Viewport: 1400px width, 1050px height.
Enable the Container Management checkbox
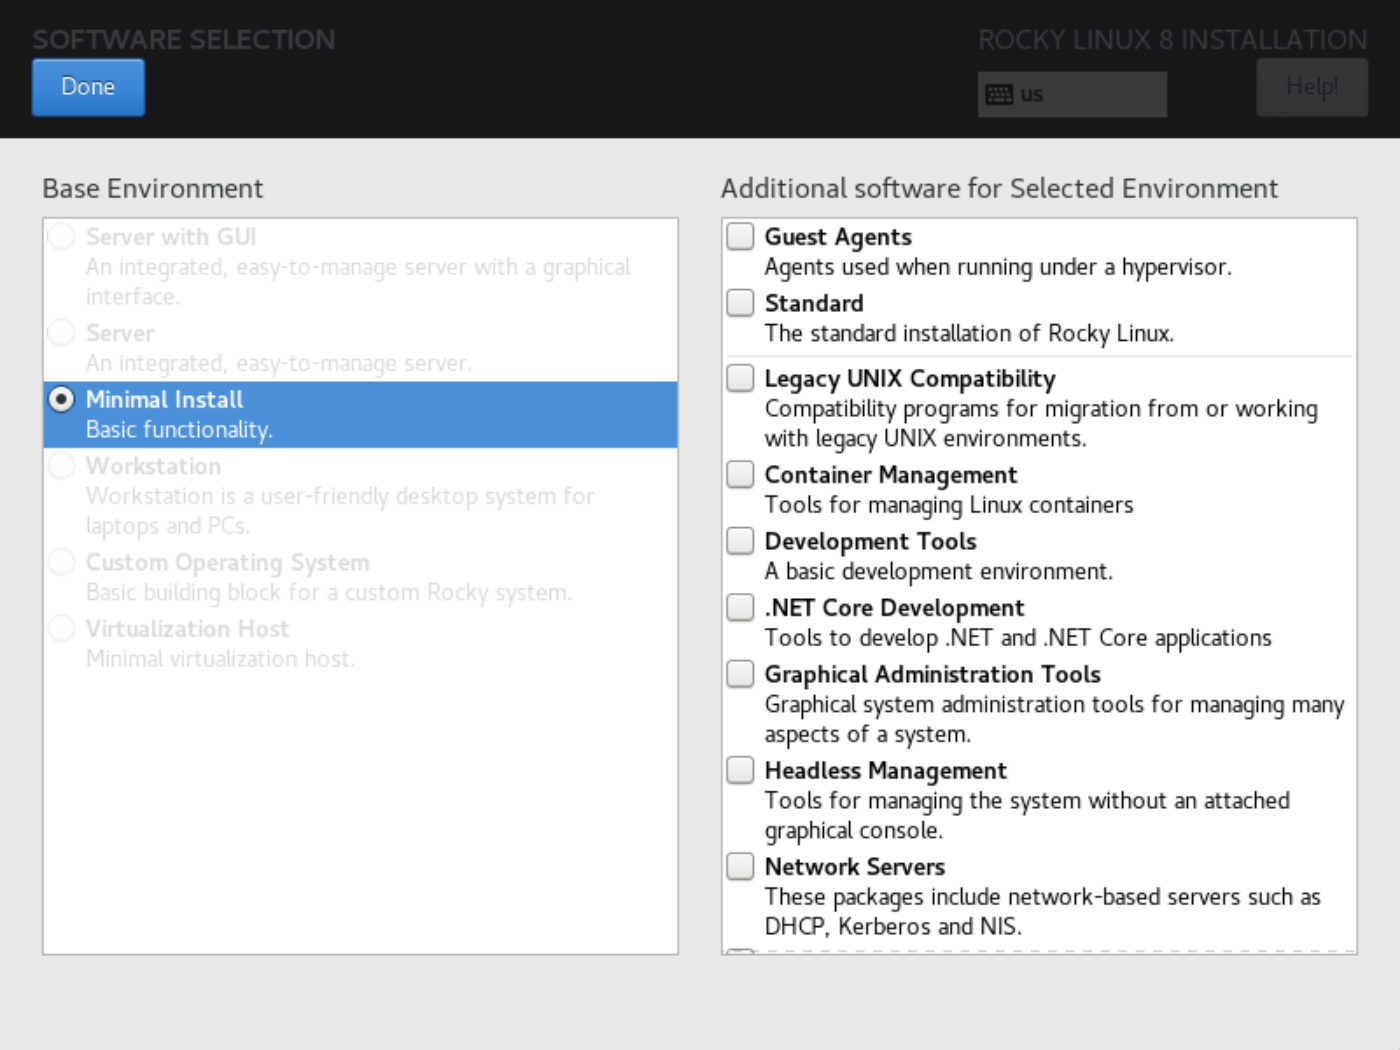tap(740, 474)
